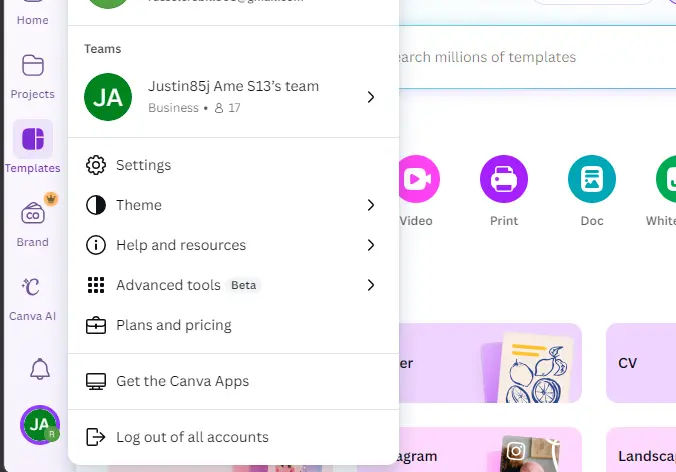Click the template search field
676x472 pixels.
537,57
